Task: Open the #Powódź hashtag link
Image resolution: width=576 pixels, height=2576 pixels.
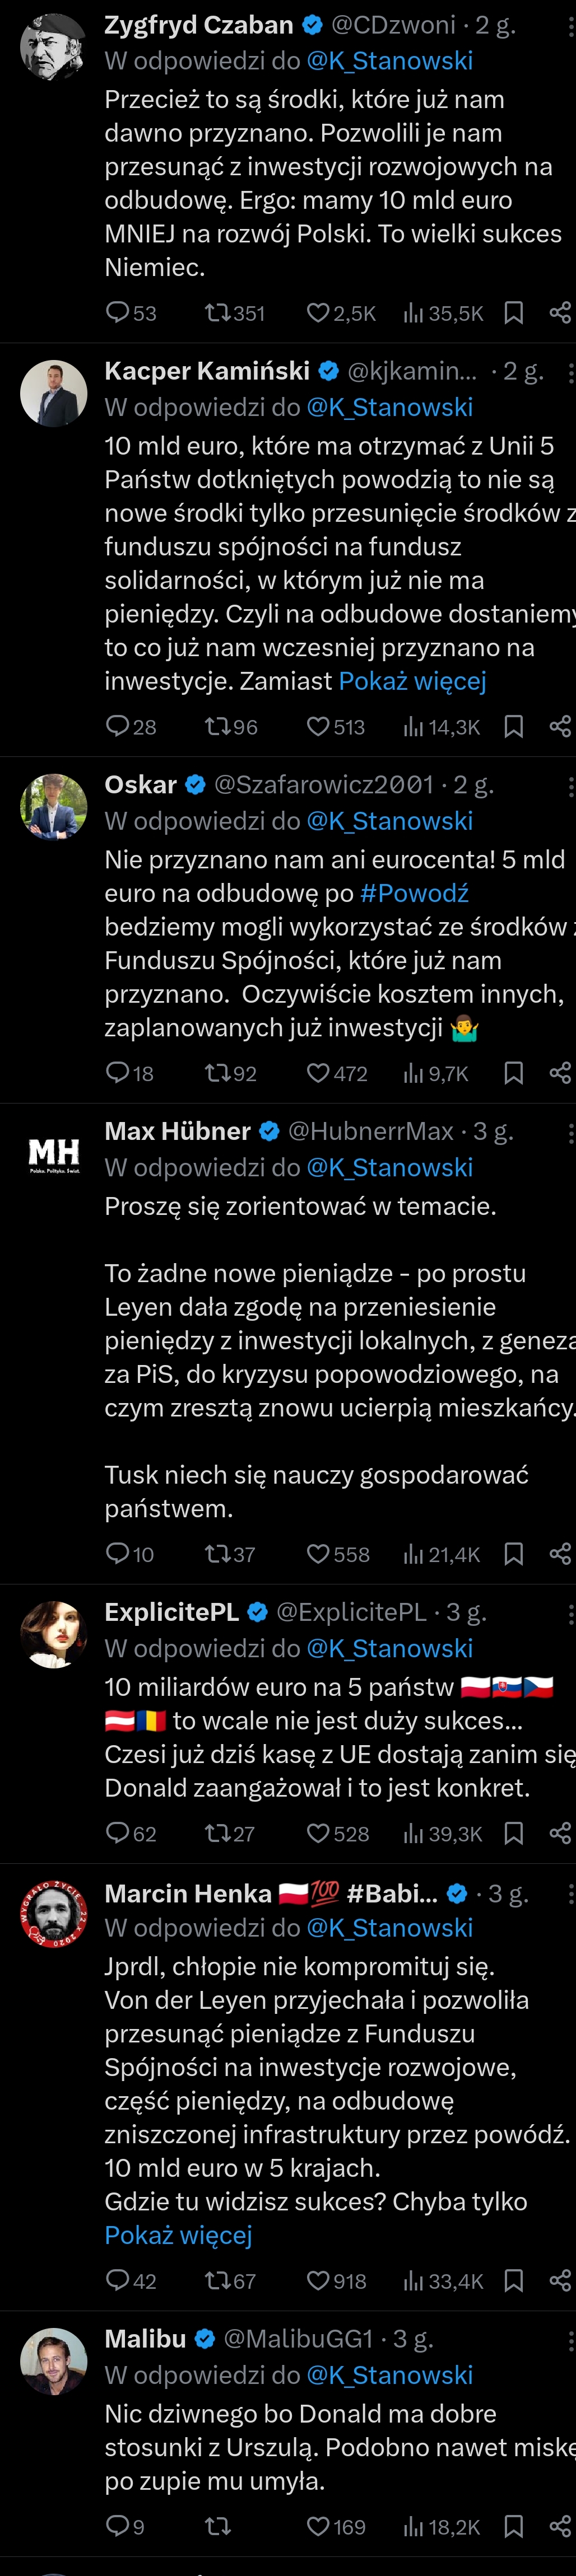Action: click(x=414, y=893)
